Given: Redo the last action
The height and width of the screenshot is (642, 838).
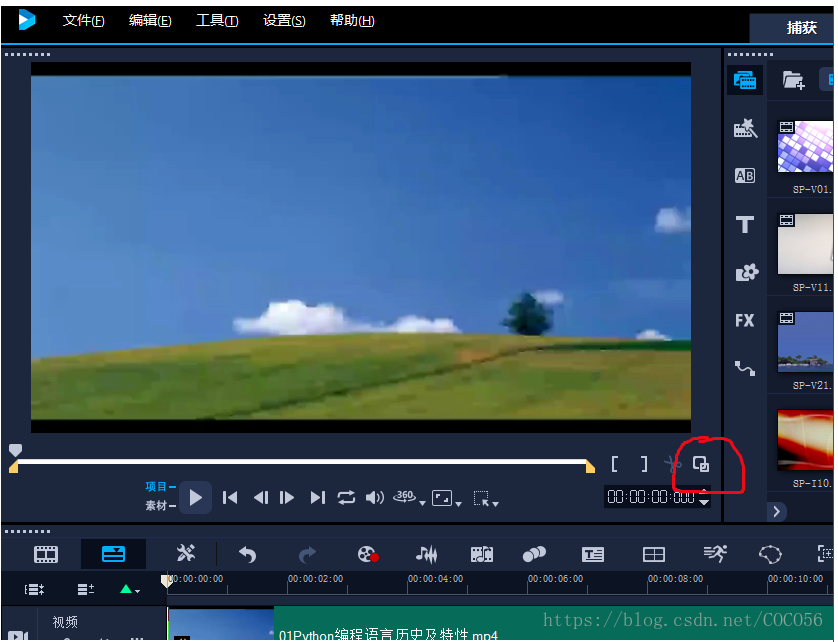Looking at the screenshot, I should [x=307, y=554].
